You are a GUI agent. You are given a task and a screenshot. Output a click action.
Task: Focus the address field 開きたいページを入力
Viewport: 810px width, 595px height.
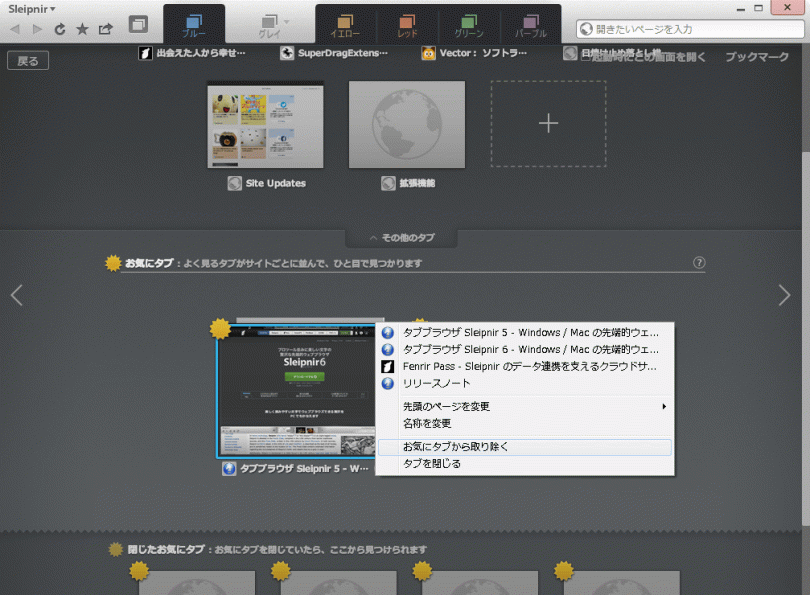[689, 29]
